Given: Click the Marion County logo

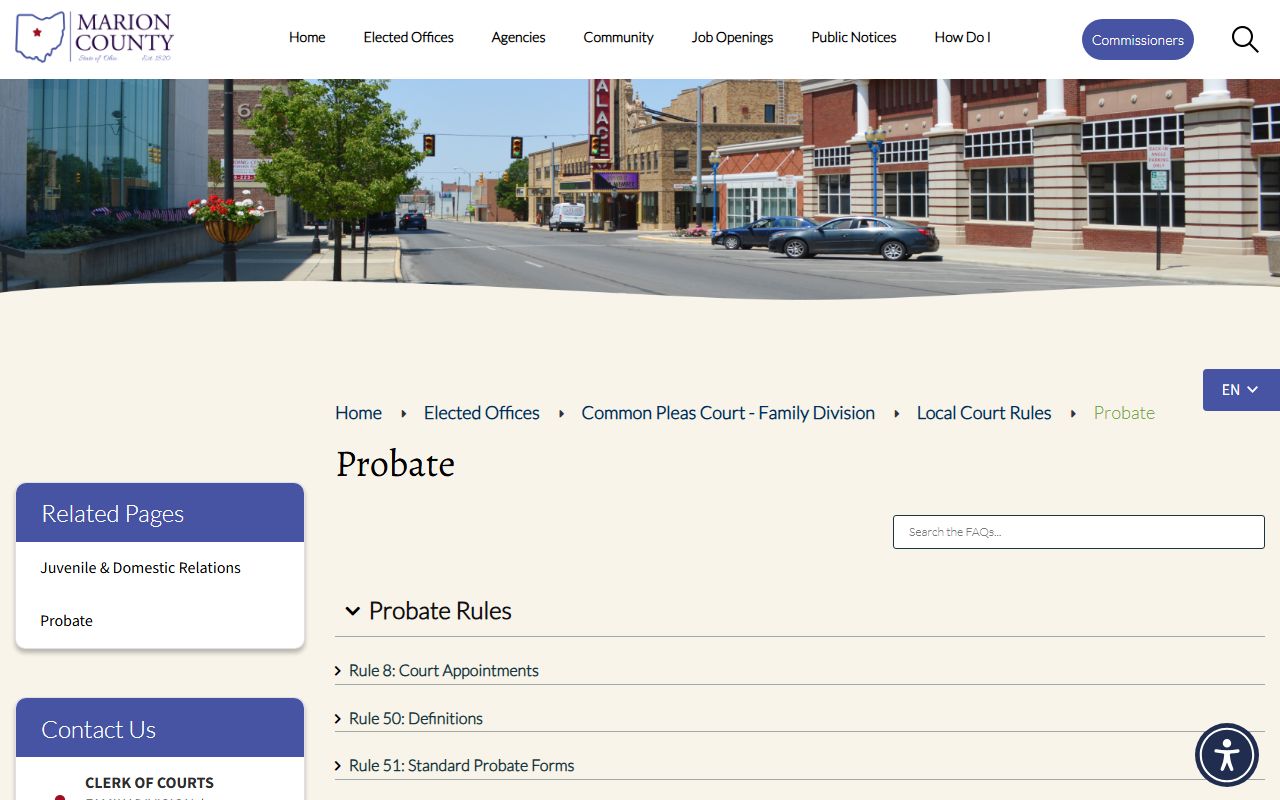Looking at the screenshot, I should pyautogui.click(x=95, y=37).
